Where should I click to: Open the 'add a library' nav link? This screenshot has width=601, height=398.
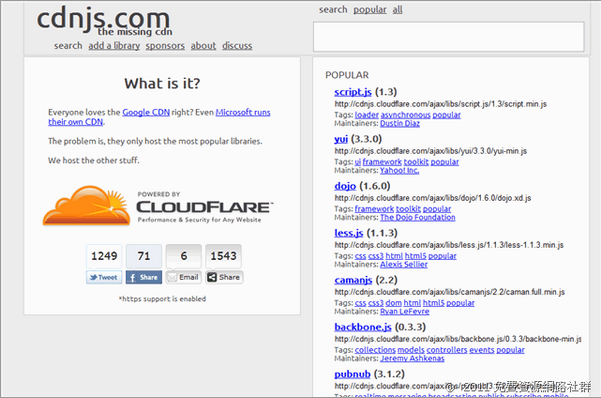coord(114,46)
